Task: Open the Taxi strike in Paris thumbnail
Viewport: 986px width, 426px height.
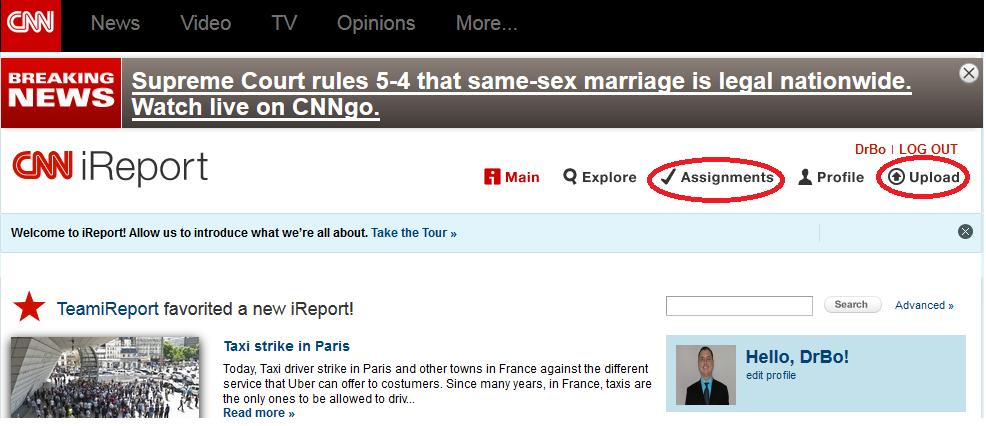Action: pyautogui.click(x=105, y=377)
